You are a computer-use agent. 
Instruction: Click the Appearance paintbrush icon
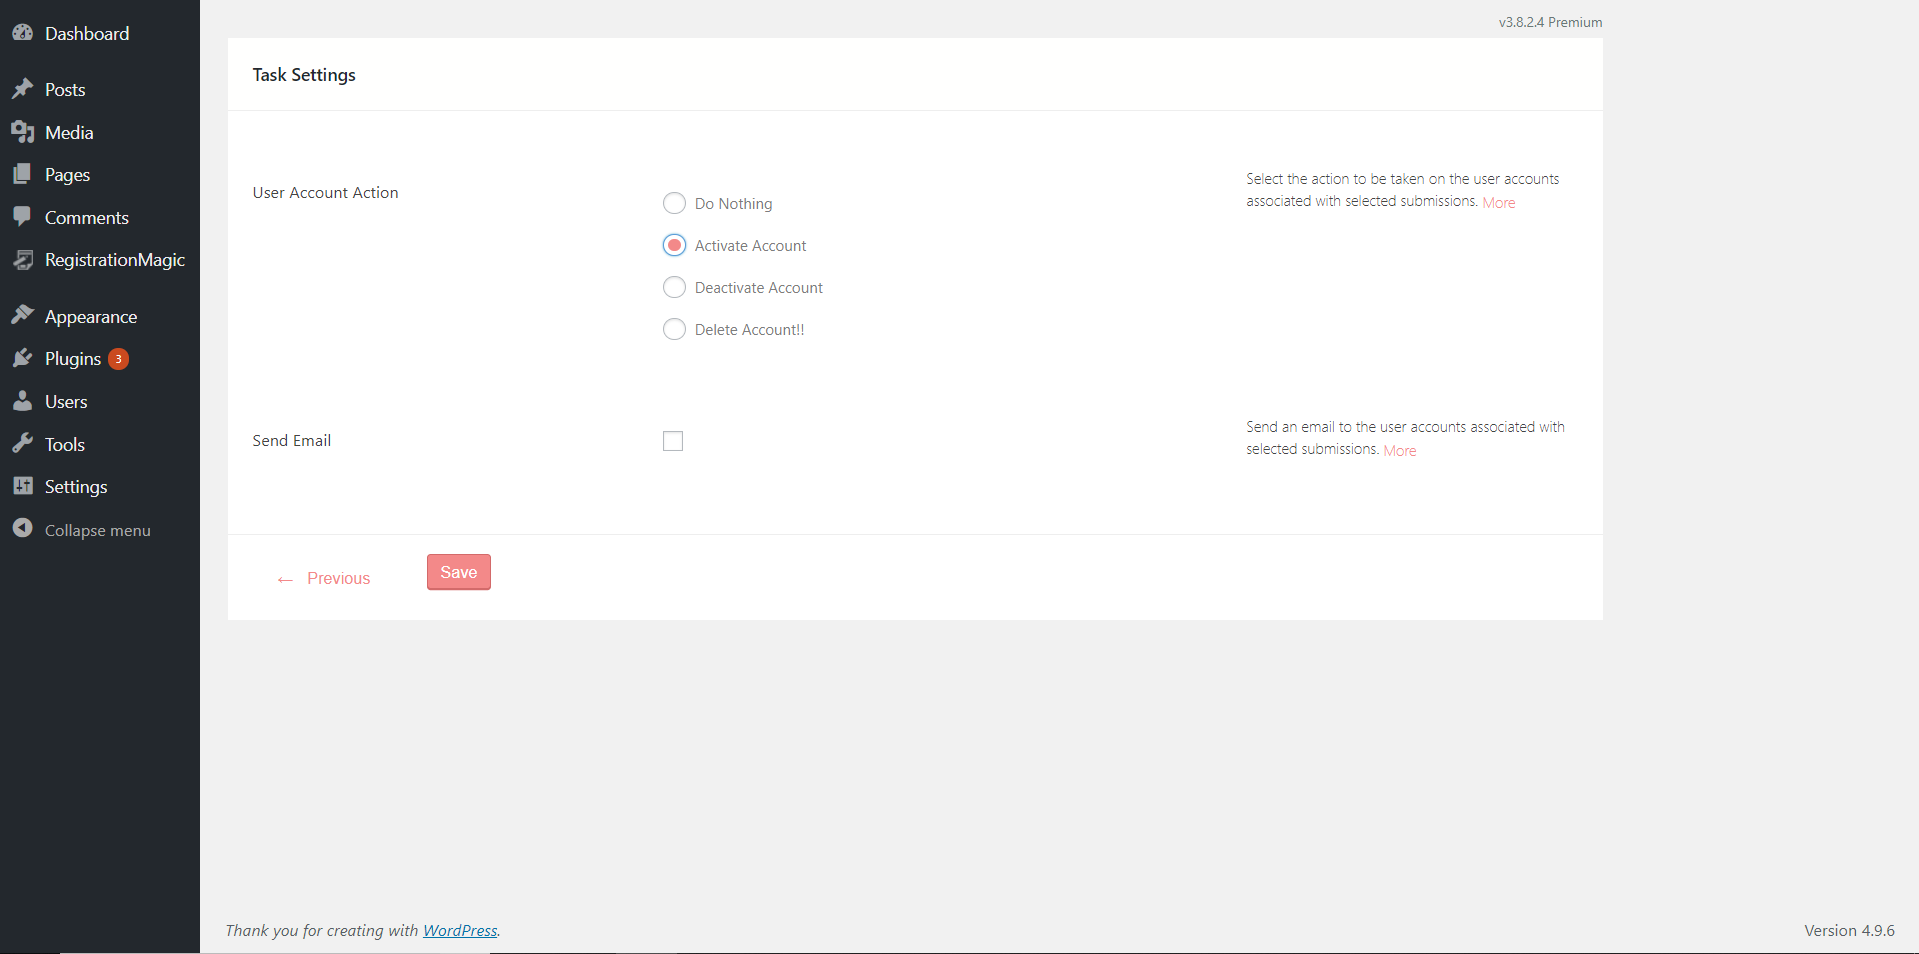pos(23,316)
